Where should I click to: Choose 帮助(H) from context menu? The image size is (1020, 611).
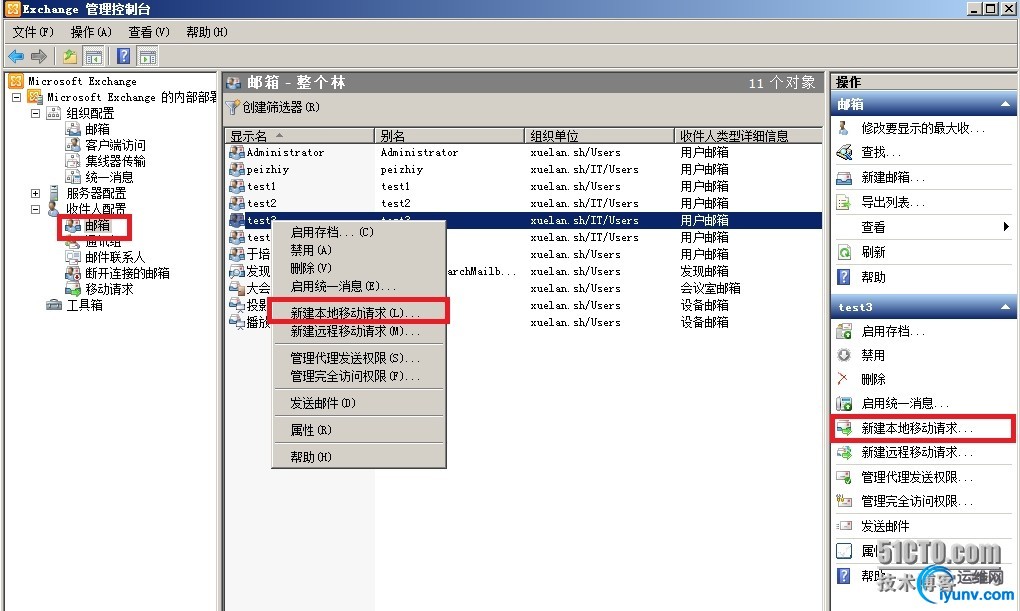(359, 457)
